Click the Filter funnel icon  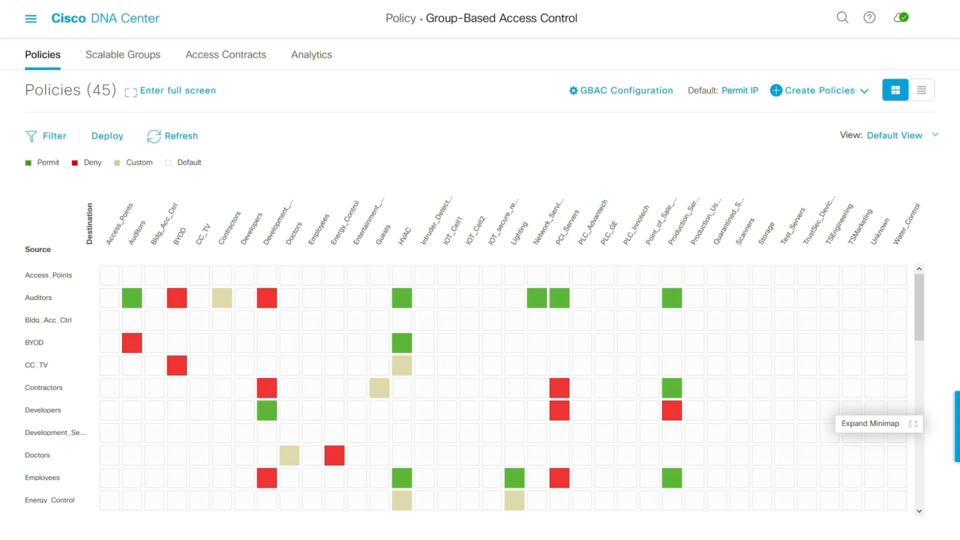pyautogui.click(x=31, y=136)
